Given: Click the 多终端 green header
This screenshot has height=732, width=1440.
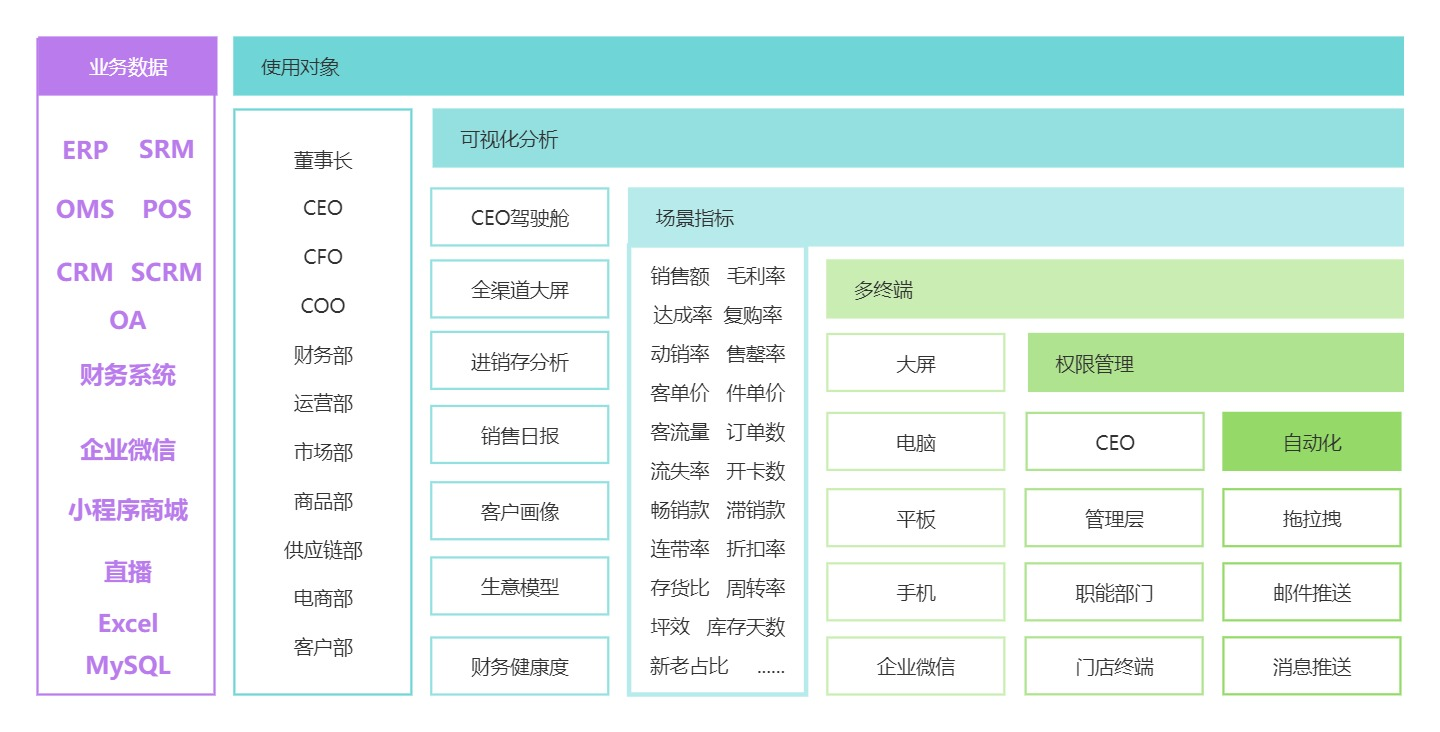Looking at the screenshot, I should pos(1115,289).
